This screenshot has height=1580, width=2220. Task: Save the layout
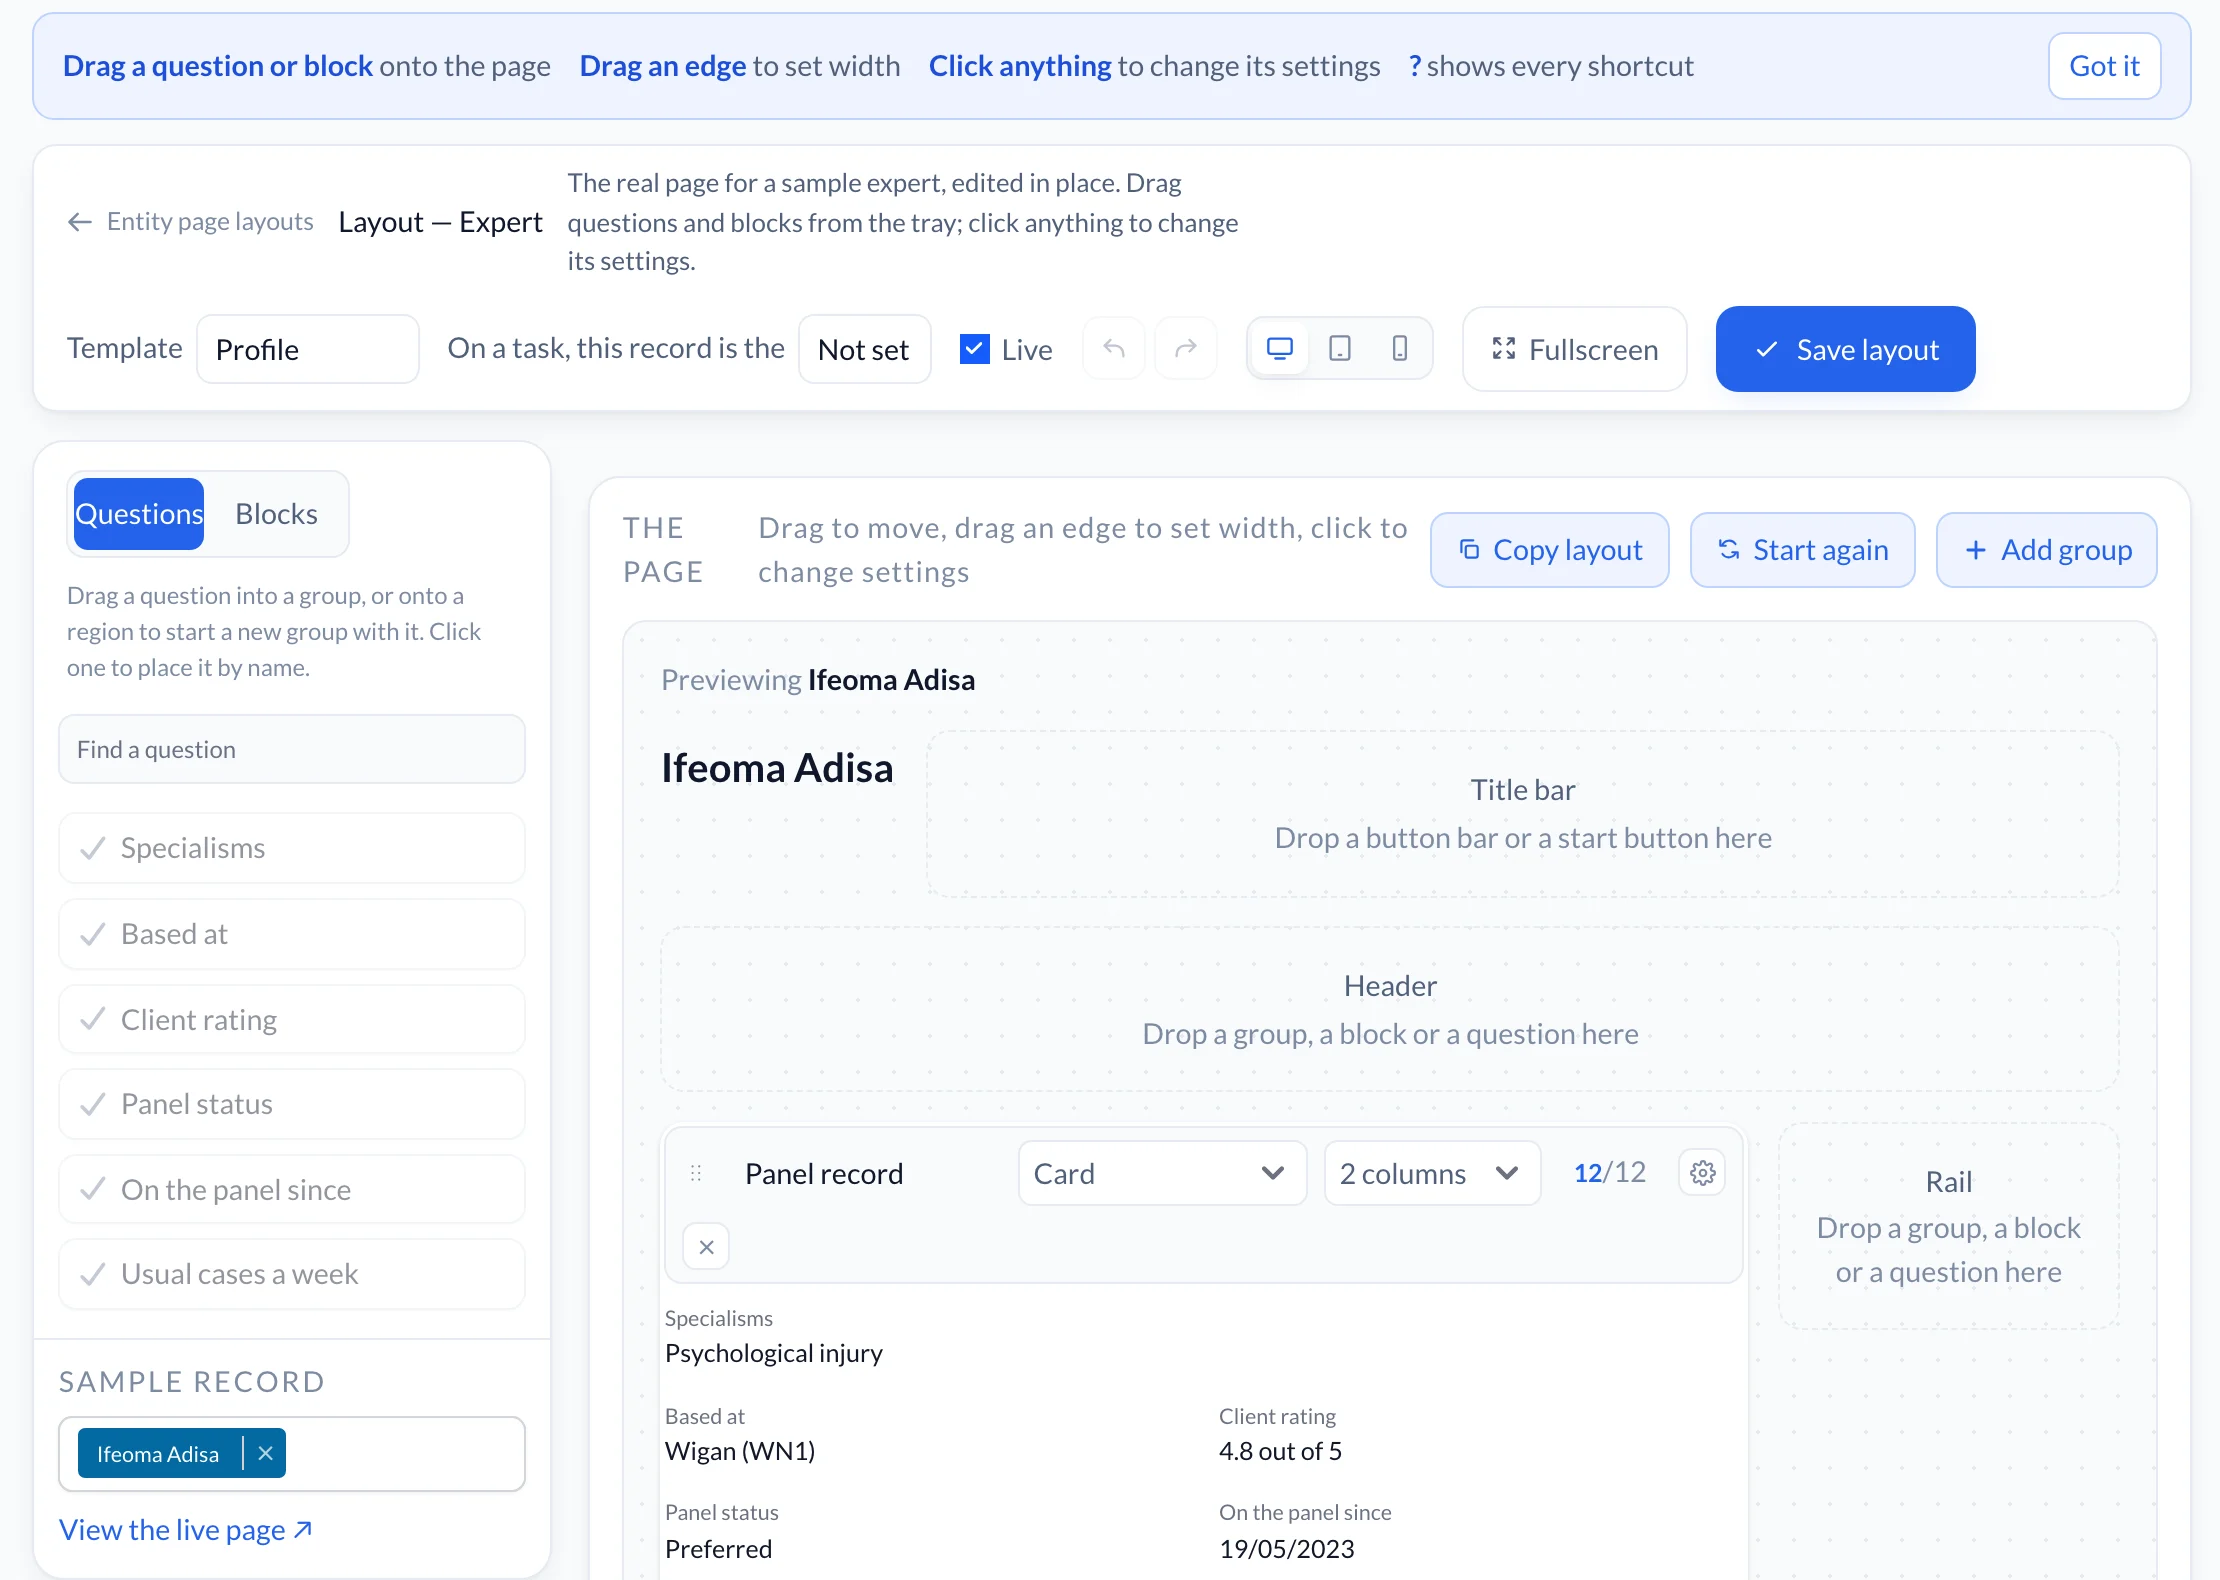pos(1846,349)
